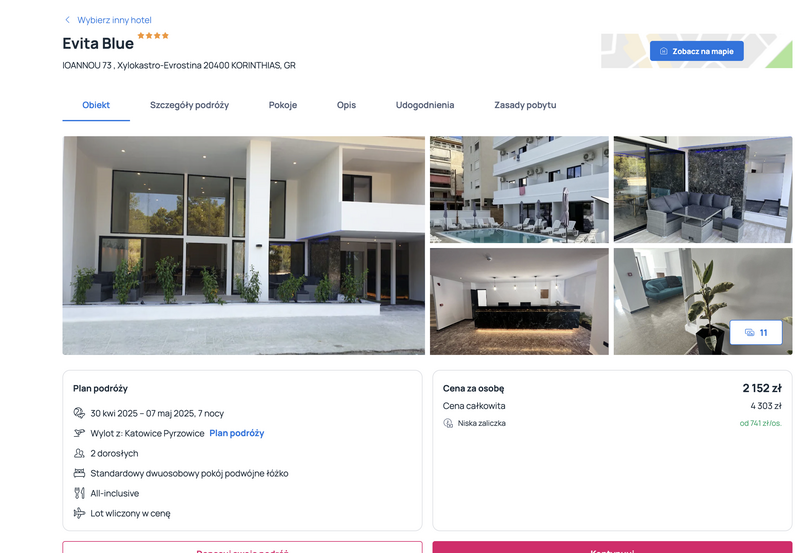
Task: Click the coin icon next to Niska zaliczka
Action: (x=448, y=423)
